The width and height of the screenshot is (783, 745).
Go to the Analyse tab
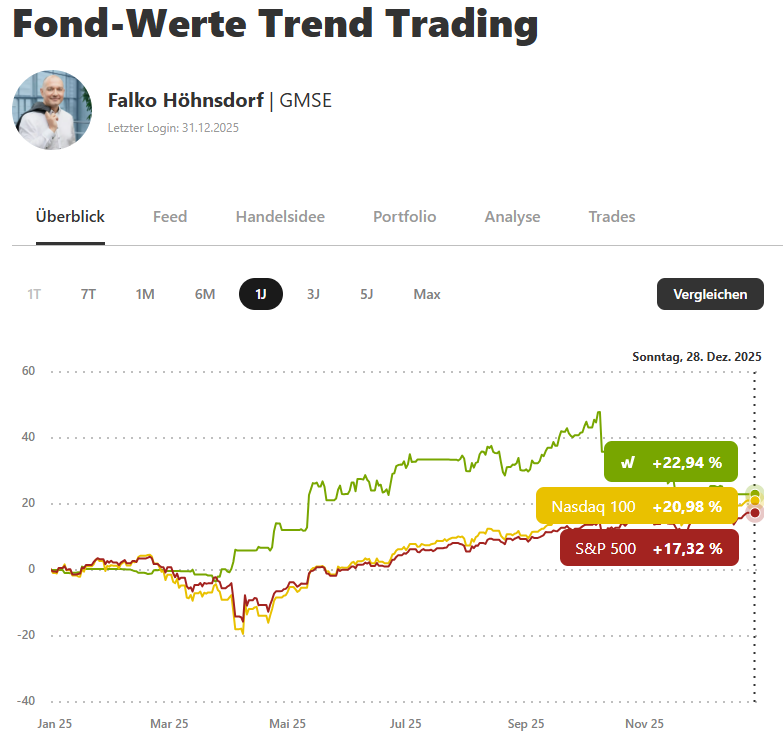click(512, 216)
